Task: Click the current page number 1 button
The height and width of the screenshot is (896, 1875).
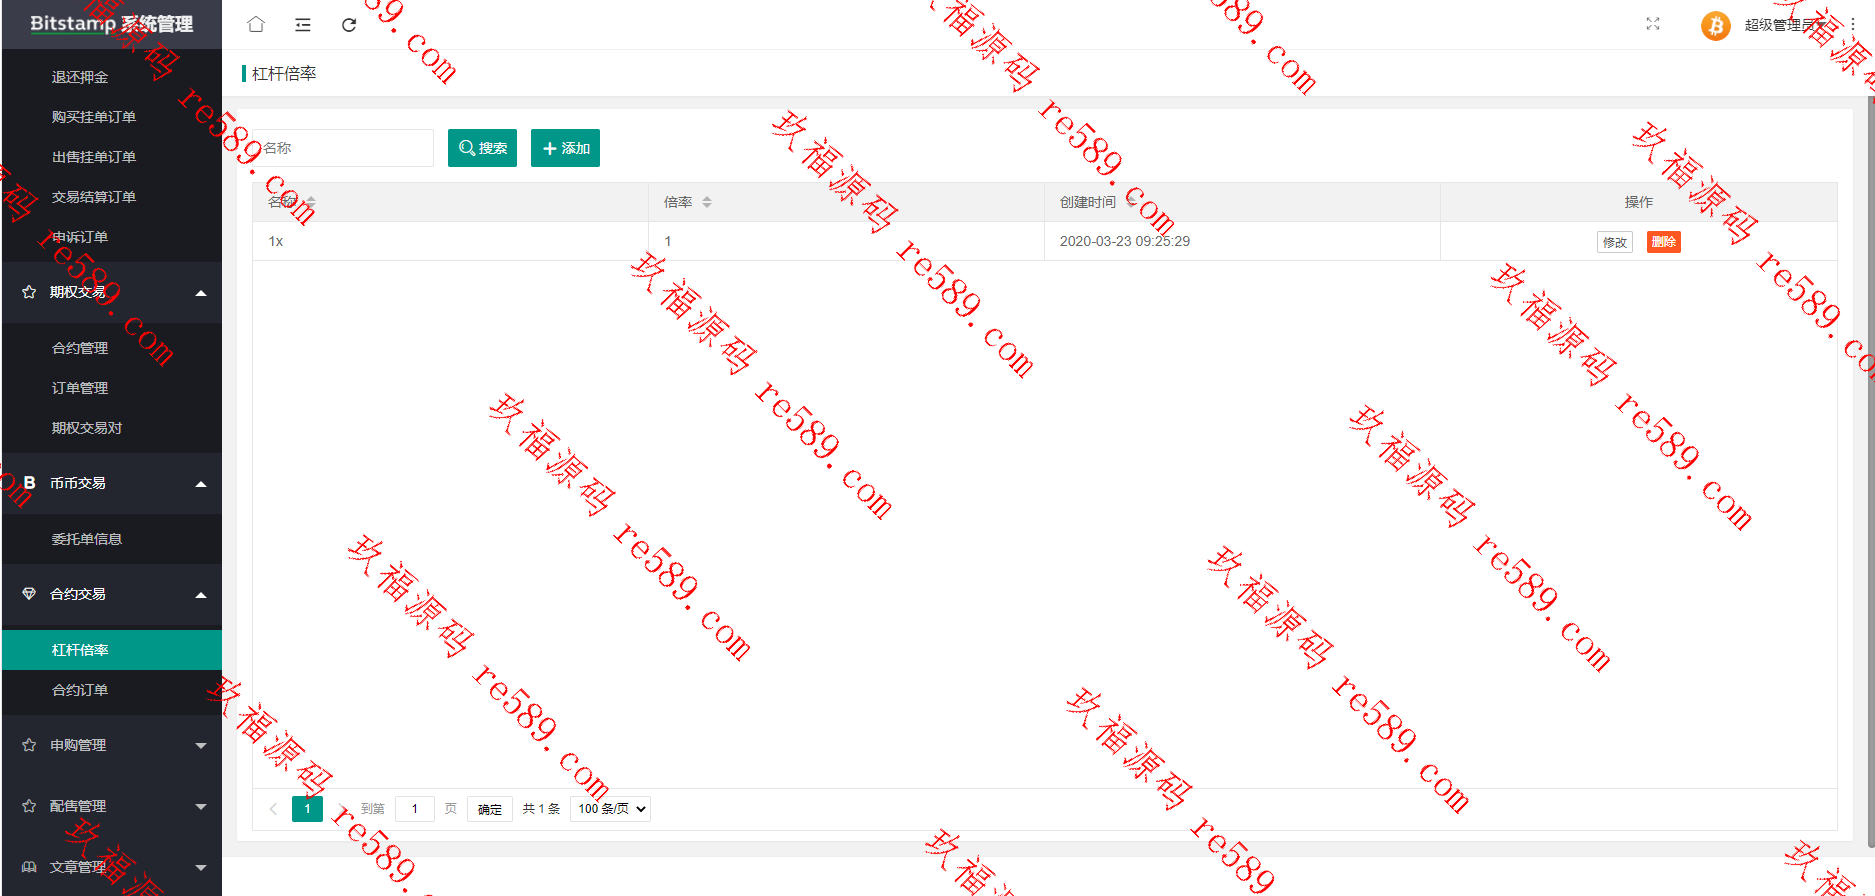Action: [307, 809]
